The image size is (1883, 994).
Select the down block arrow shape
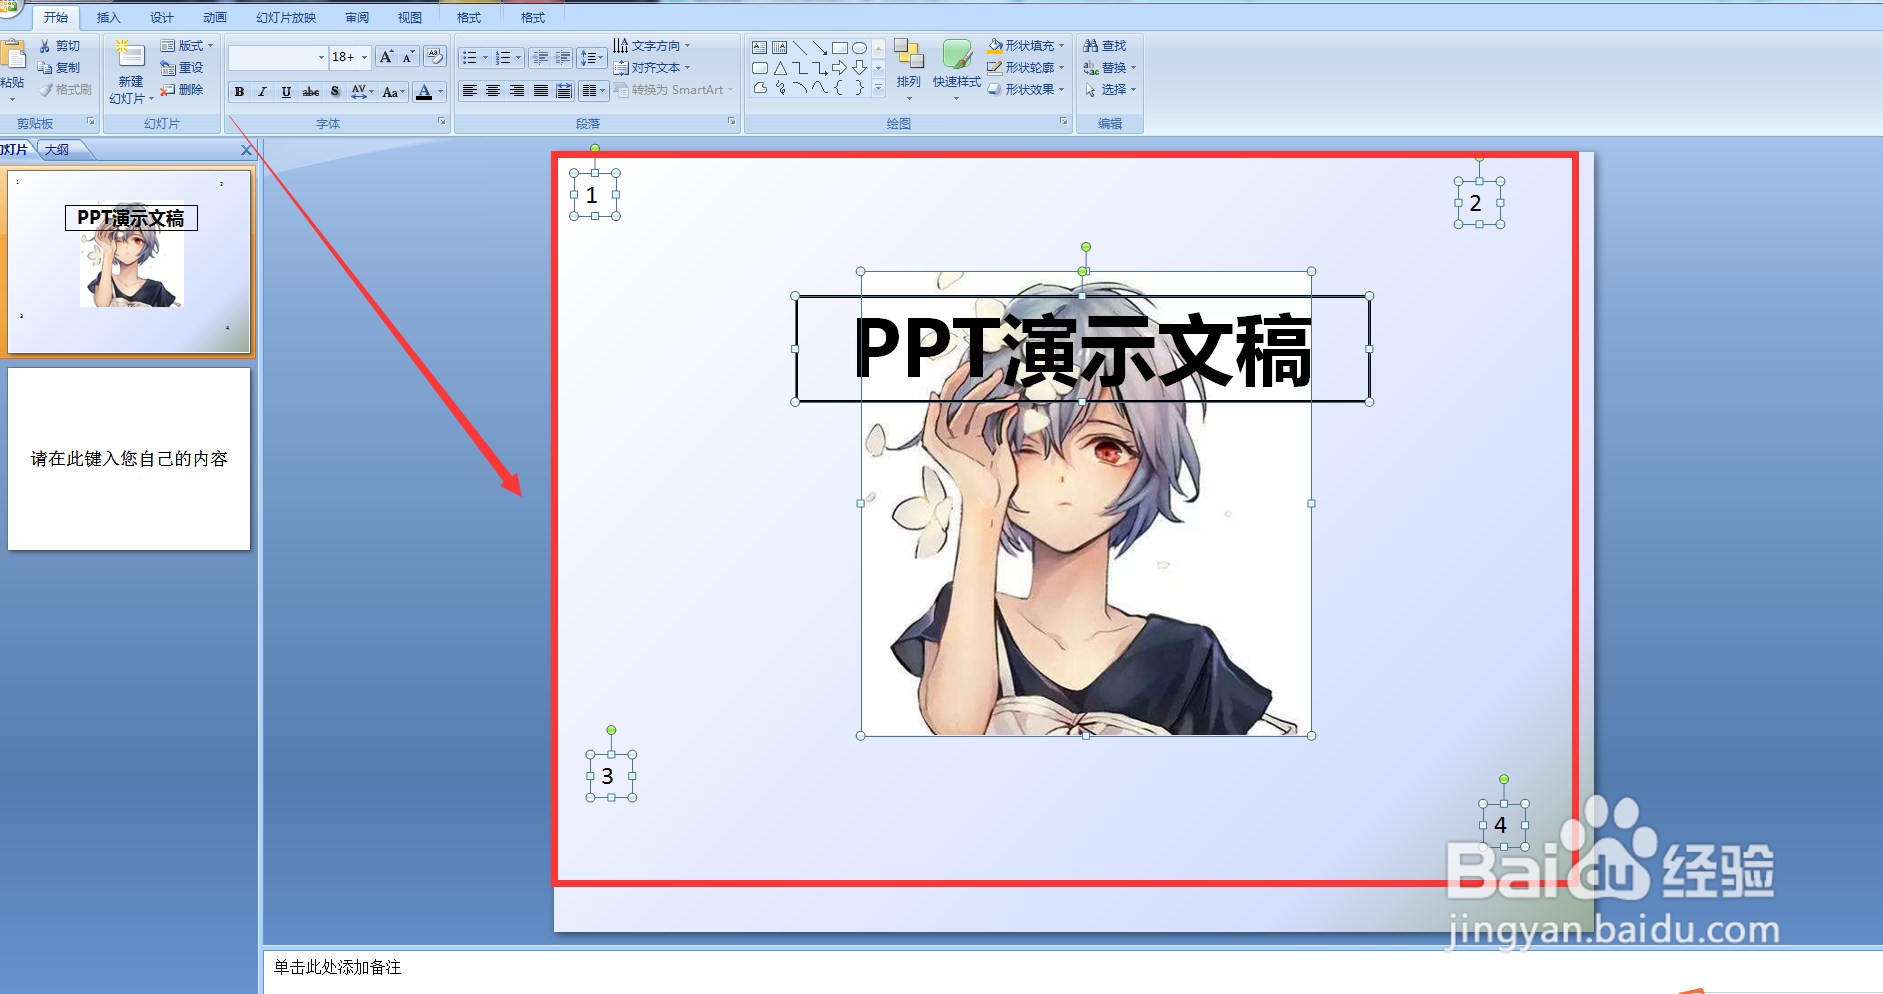(859, 68)
